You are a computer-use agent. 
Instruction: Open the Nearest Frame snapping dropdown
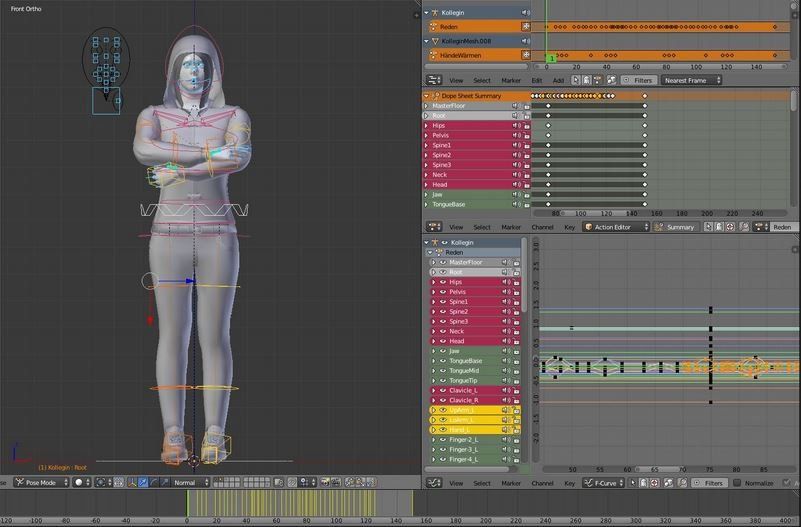691,80
